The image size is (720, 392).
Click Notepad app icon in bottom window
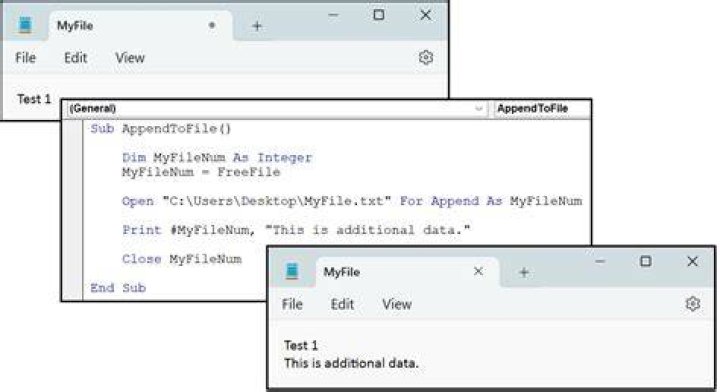coord(292,271)
